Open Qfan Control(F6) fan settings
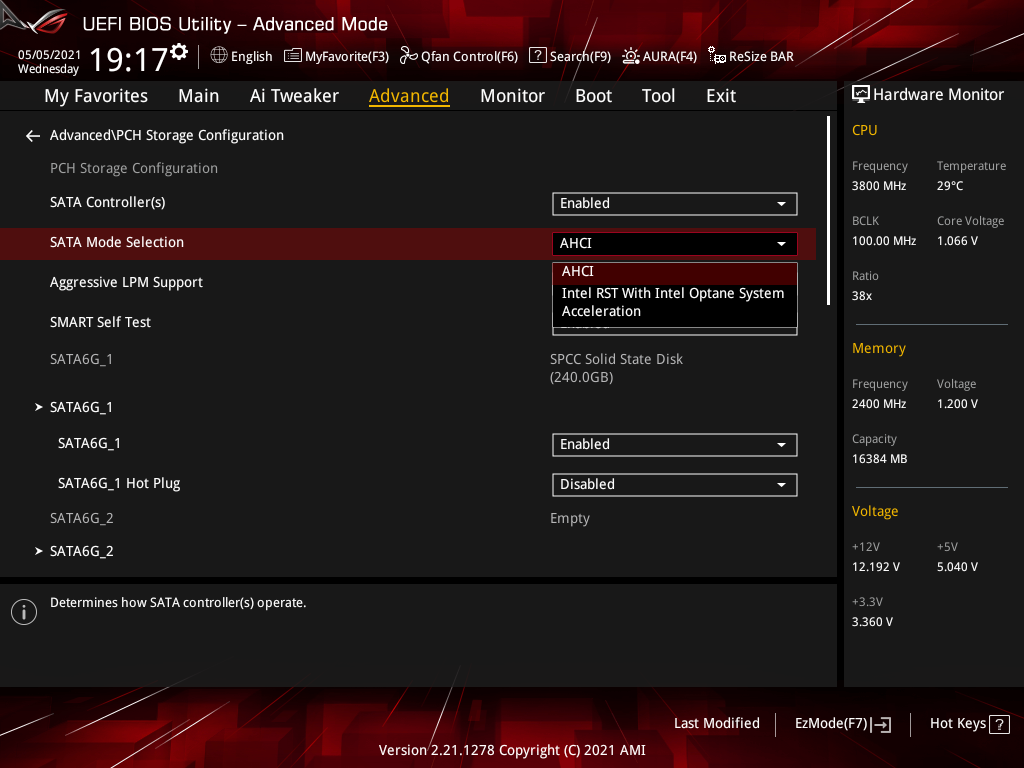 [459, 56]
